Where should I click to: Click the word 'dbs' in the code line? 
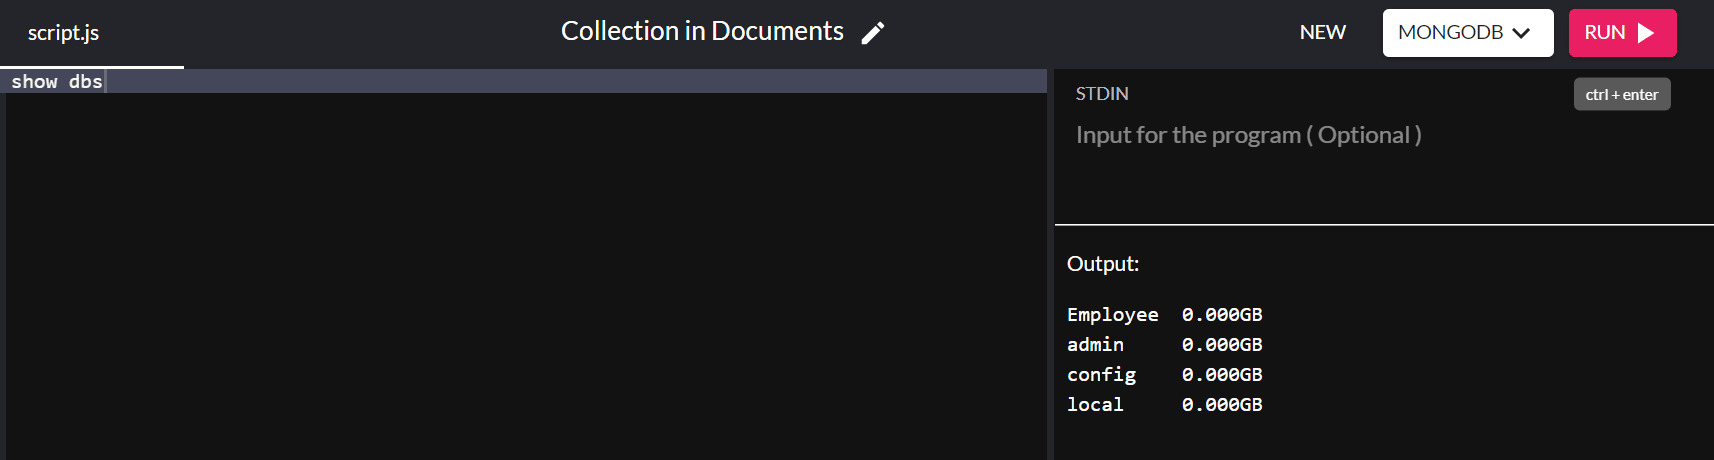click(85, 82)
